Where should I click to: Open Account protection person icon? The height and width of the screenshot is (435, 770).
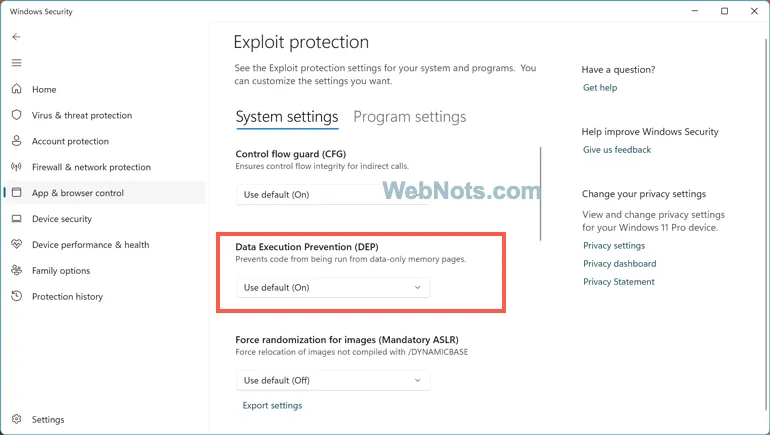16,141
